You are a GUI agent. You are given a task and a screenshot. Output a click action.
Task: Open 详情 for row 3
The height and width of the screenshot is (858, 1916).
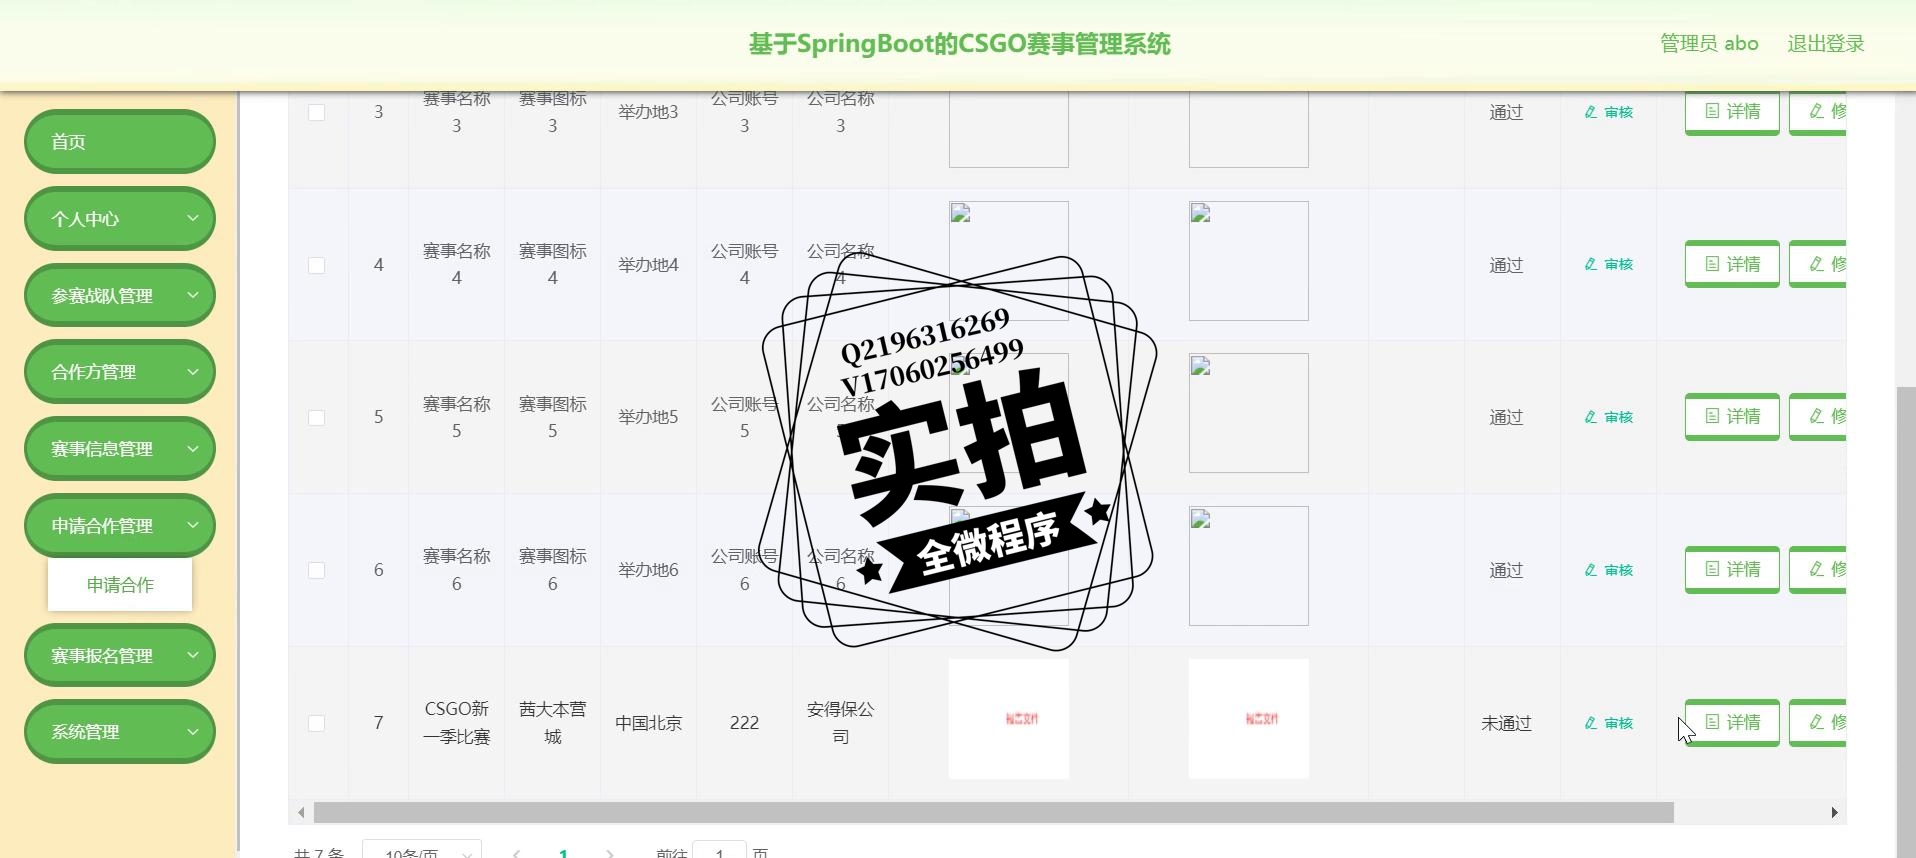coord(1732,112)
